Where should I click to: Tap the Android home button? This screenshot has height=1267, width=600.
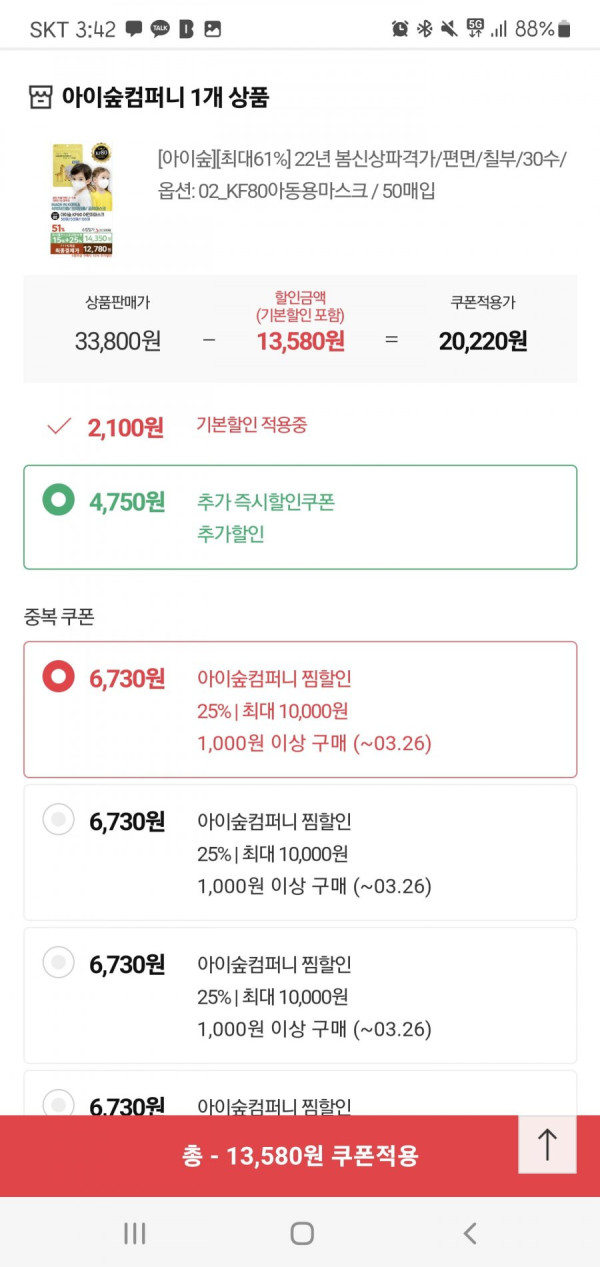[x=302, y=1233]
